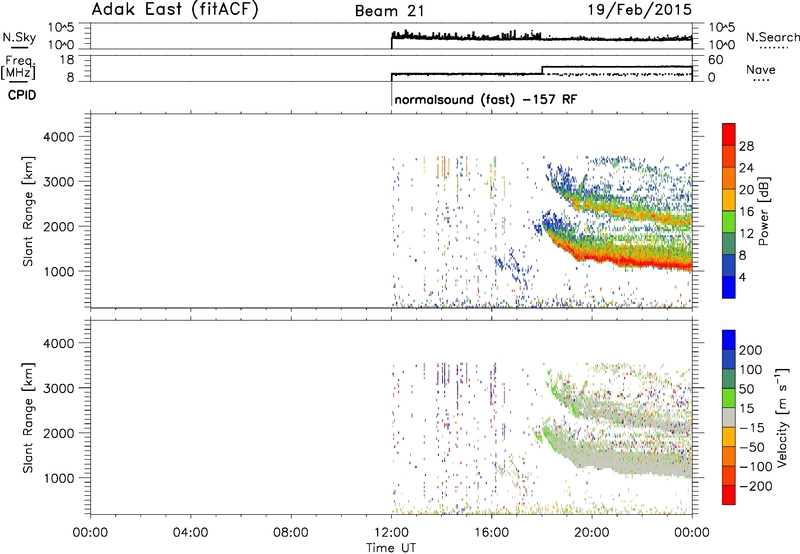Click the gray velocity backscatter band near 1000 km
800x554 pixels.
(x=633, y=463)
